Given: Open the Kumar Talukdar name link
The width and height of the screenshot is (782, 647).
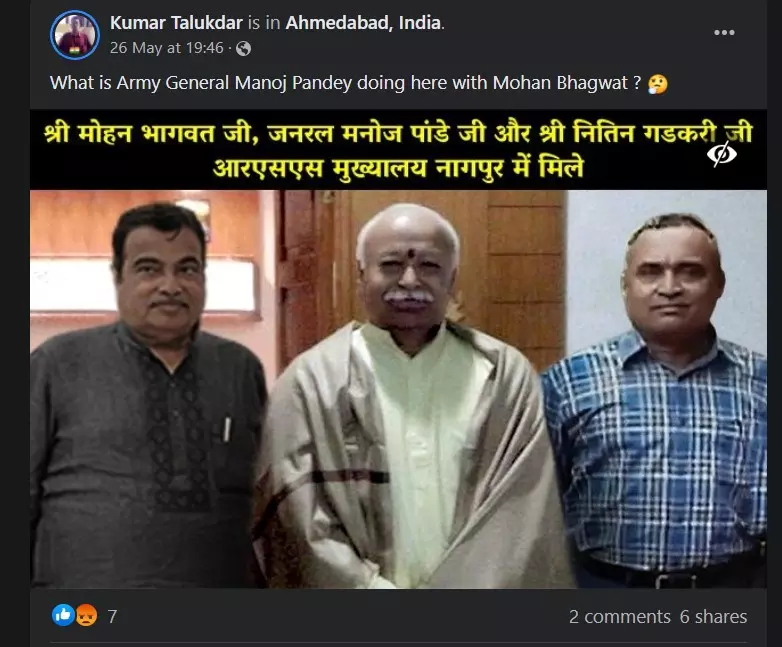Looking at the screenshot, I should click(x=176, y=23).
